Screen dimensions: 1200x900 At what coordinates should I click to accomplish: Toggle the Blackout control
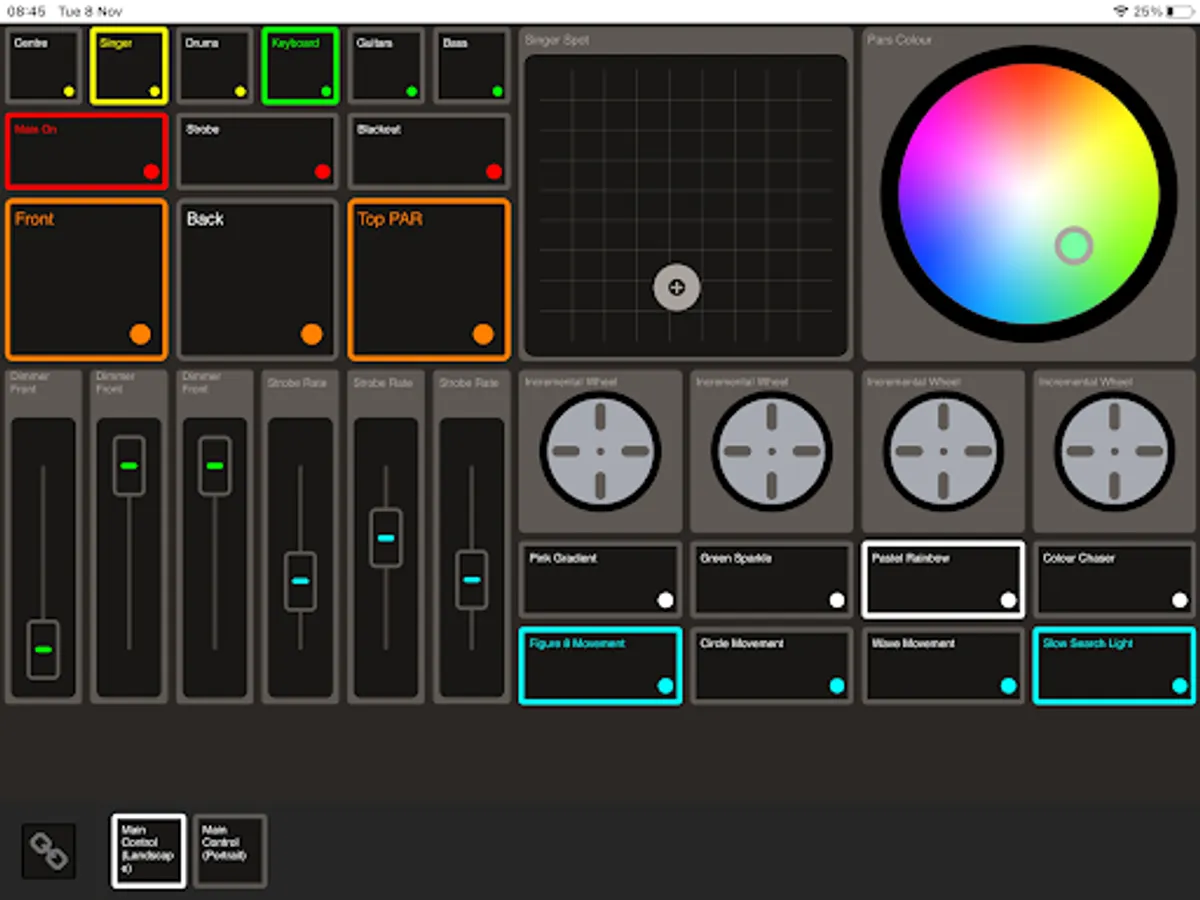click(428, 151)
